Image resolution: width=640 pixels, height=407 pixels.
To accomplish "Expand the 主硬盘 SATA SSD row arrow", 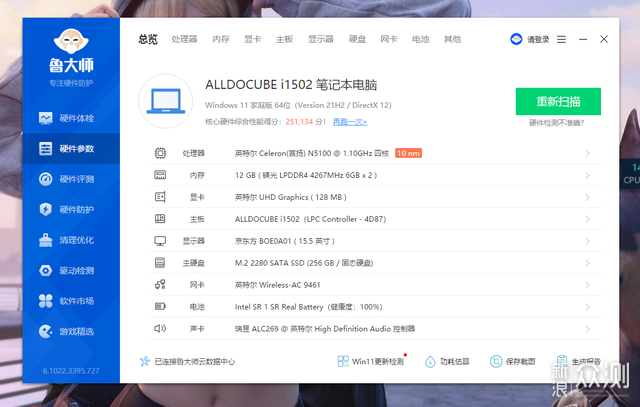I will 587,263.
